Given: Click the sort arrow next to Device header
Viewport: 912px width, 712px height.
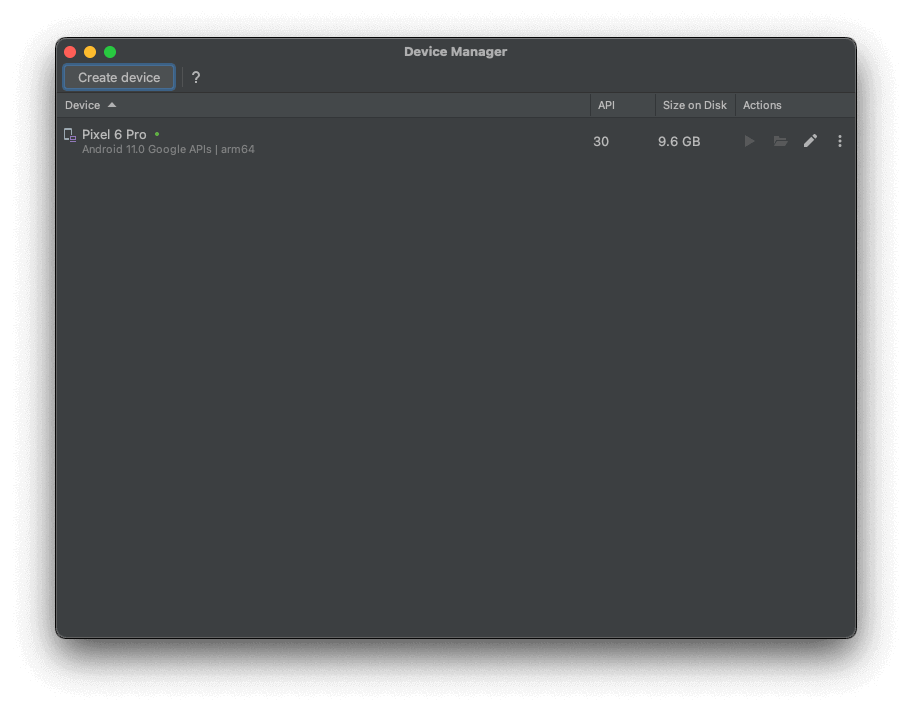Looking at the screenshot, I should tap(110, 105).
